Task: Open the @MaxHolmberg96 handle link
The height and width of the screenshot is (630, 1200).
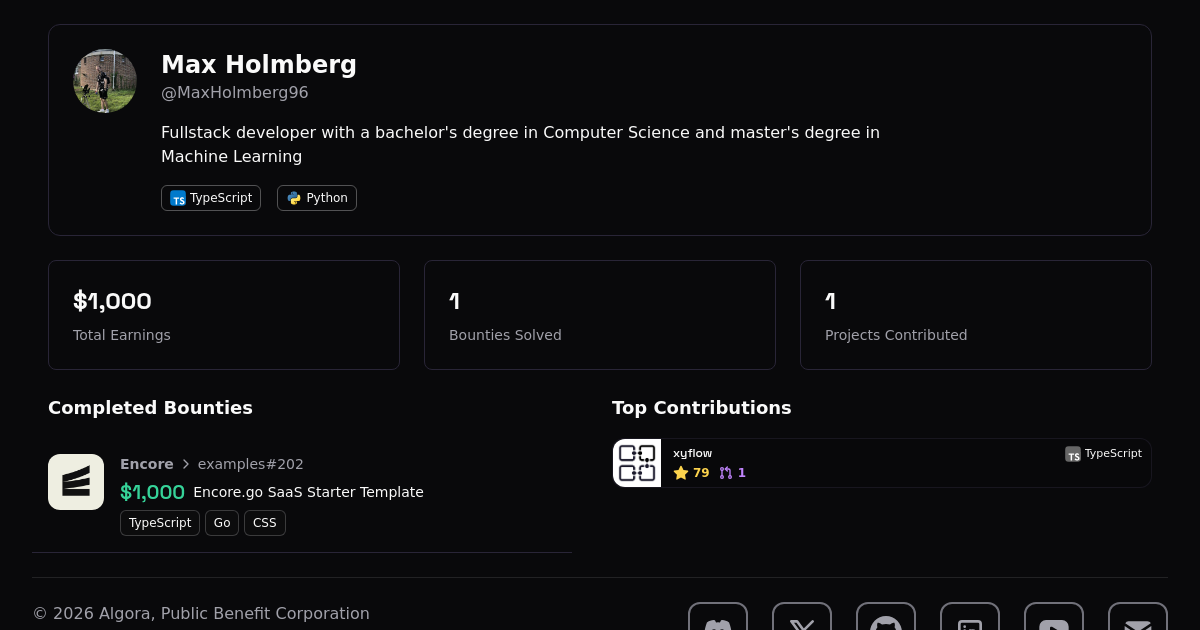Action: (235, 93)
